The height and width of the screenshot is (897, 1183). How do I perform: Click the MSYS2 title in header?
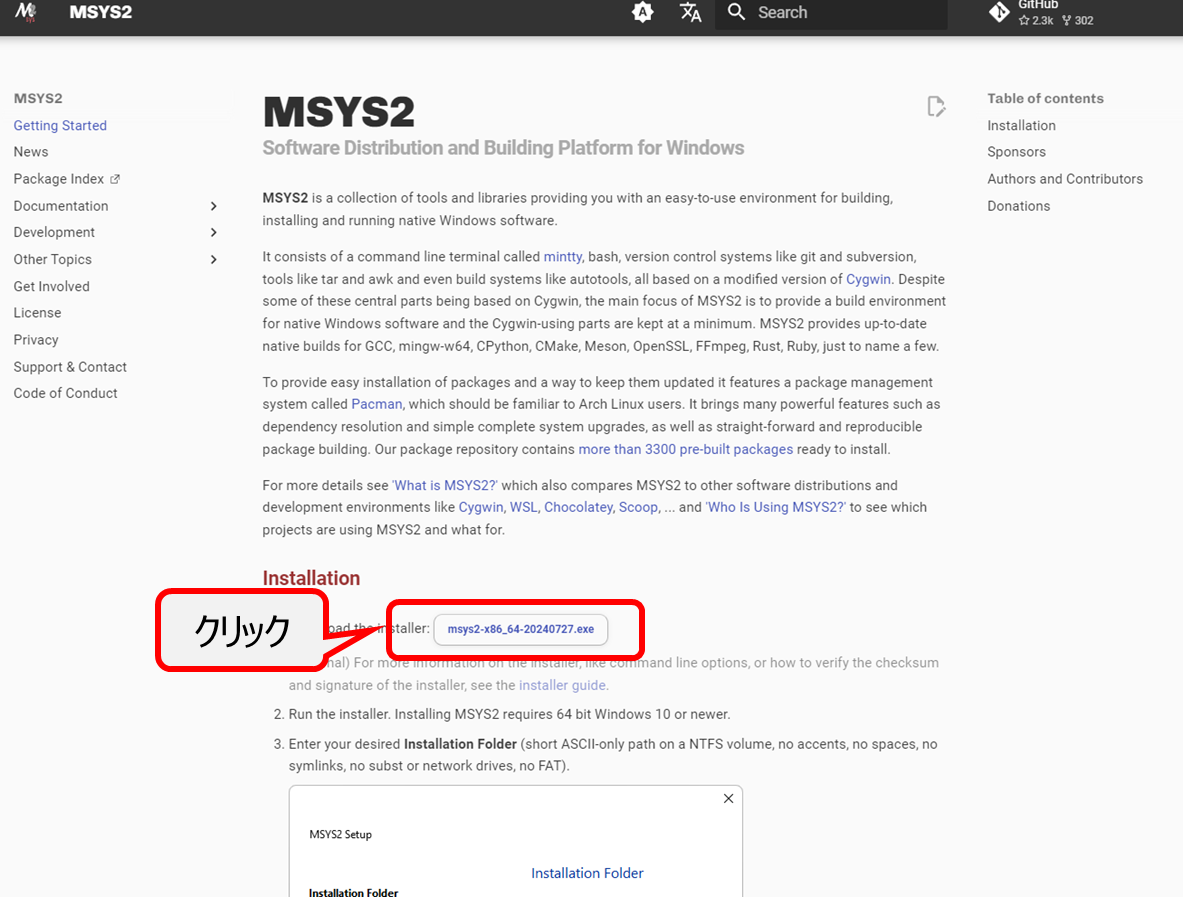pyautogui.click(x=100, y=12)
